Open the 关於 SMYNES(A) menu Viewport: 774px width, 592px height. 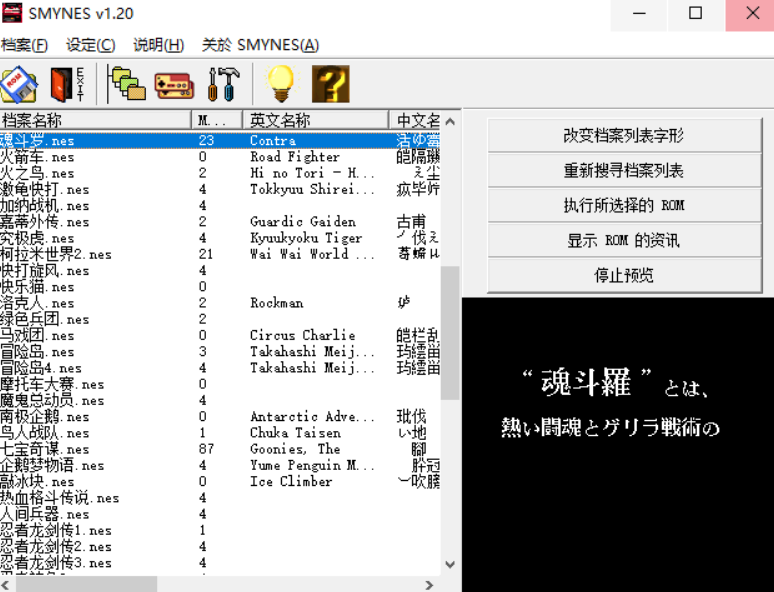tap(260, 45)
